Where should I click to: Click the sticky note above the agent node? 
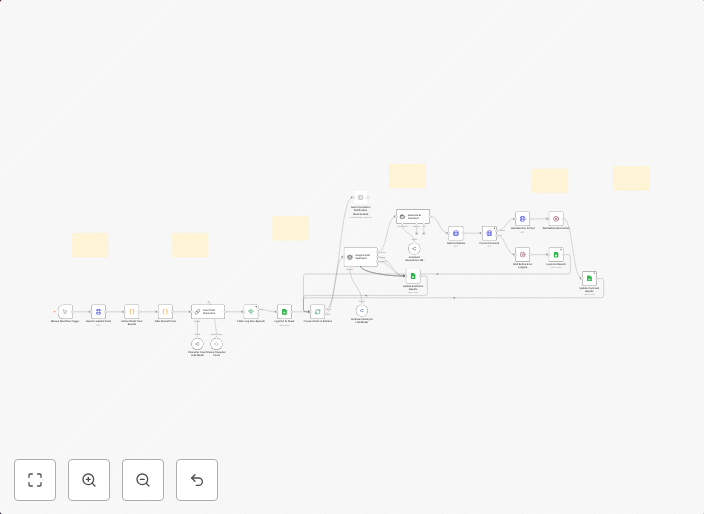(x=407, y=176)
